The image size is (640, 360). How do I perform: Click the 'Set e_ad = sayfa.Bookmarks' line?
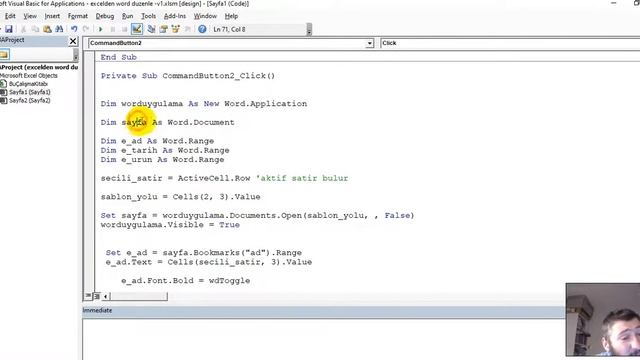tap(204, 253)
